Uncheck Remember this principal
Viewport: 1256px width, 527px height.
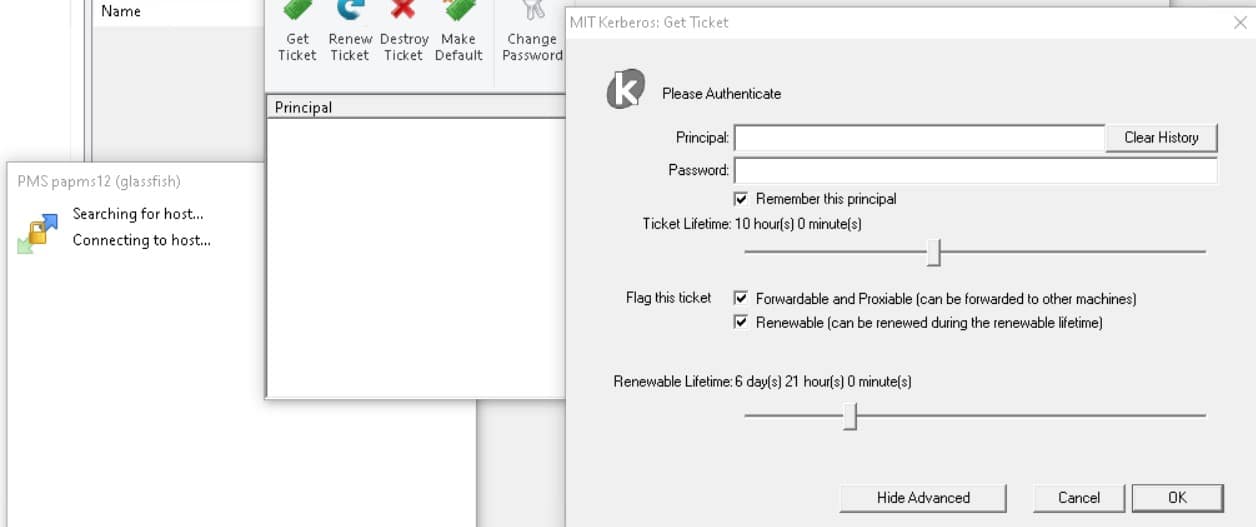coord(741,198)
